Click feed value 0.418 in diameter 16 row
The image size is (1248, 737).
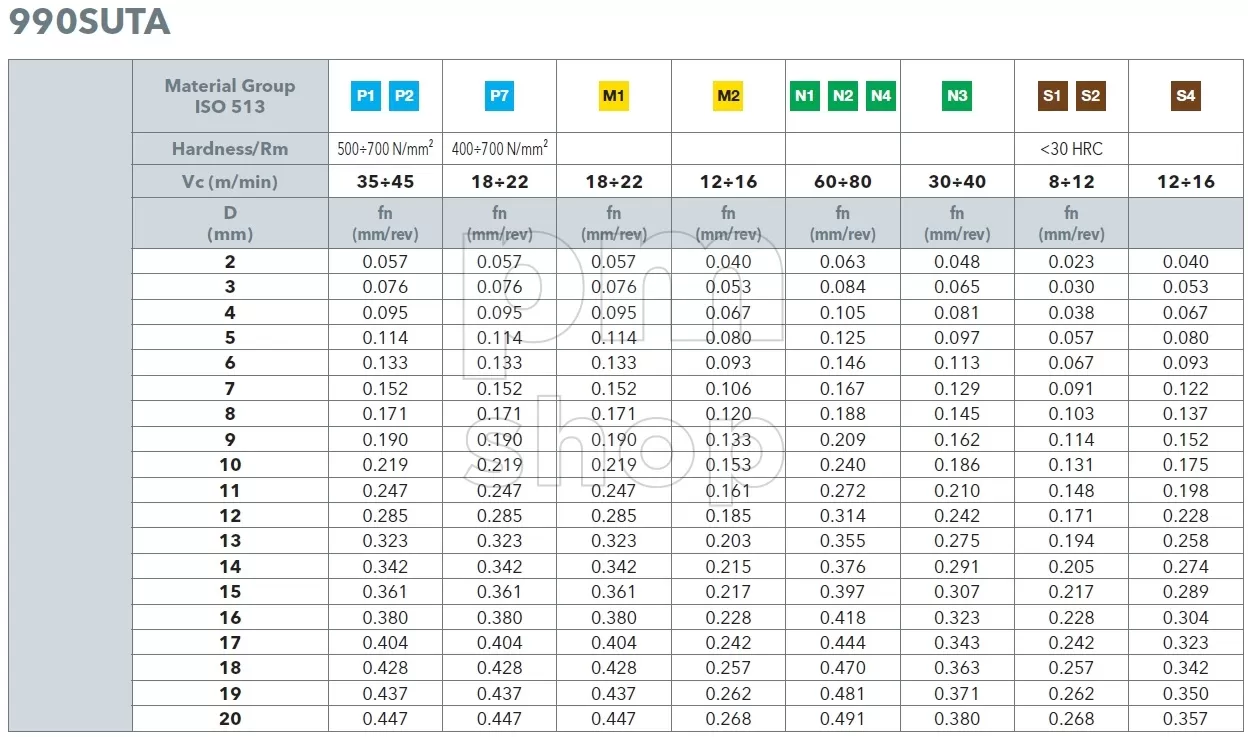tap(843, 617)
